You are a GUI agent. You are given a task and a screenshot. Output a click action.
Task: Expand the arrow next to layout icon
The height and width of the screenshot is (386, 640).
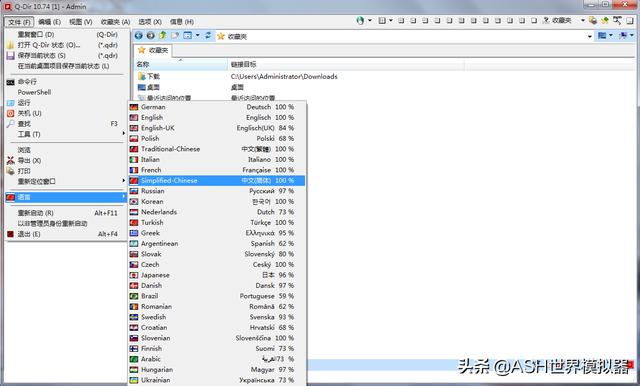click(x=391, y=20)
